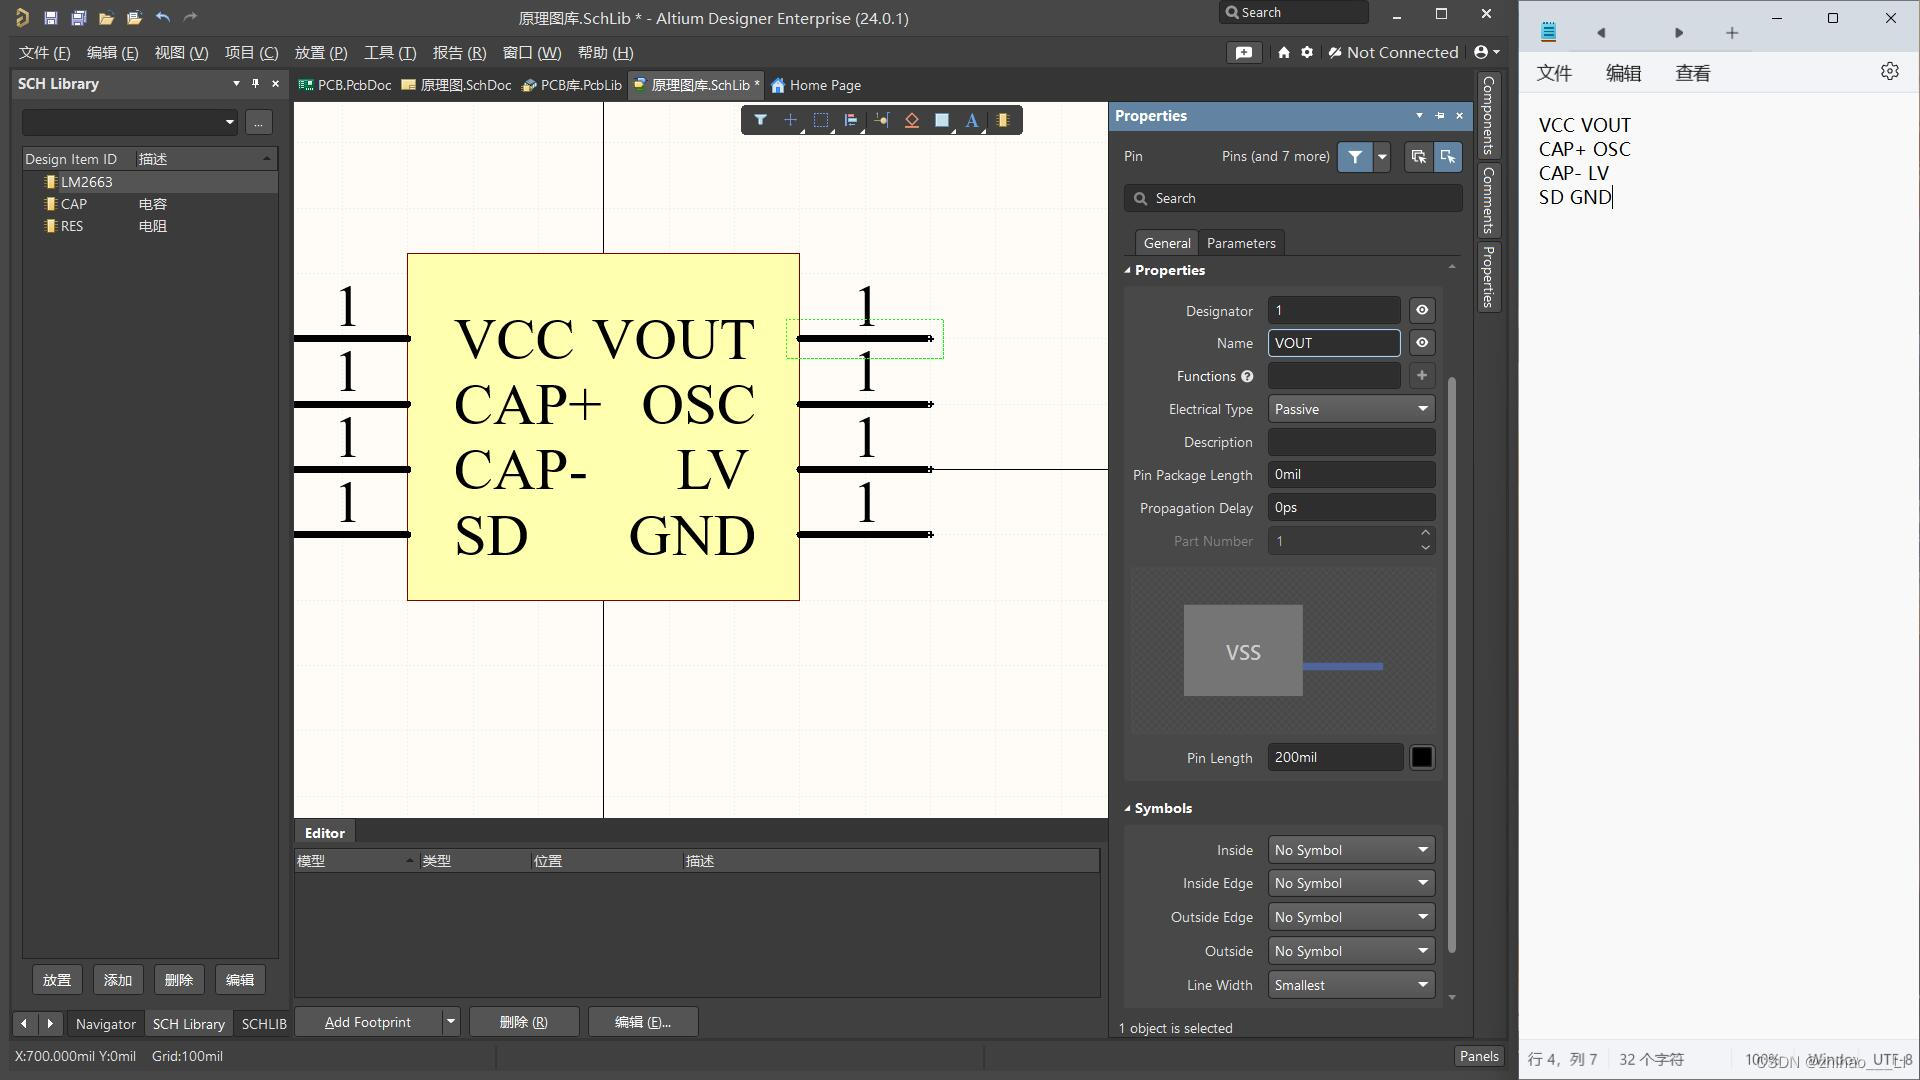1920x1080 pixels.
Task: Switch to the Parameters tab
Action: tap(1240, 243)
